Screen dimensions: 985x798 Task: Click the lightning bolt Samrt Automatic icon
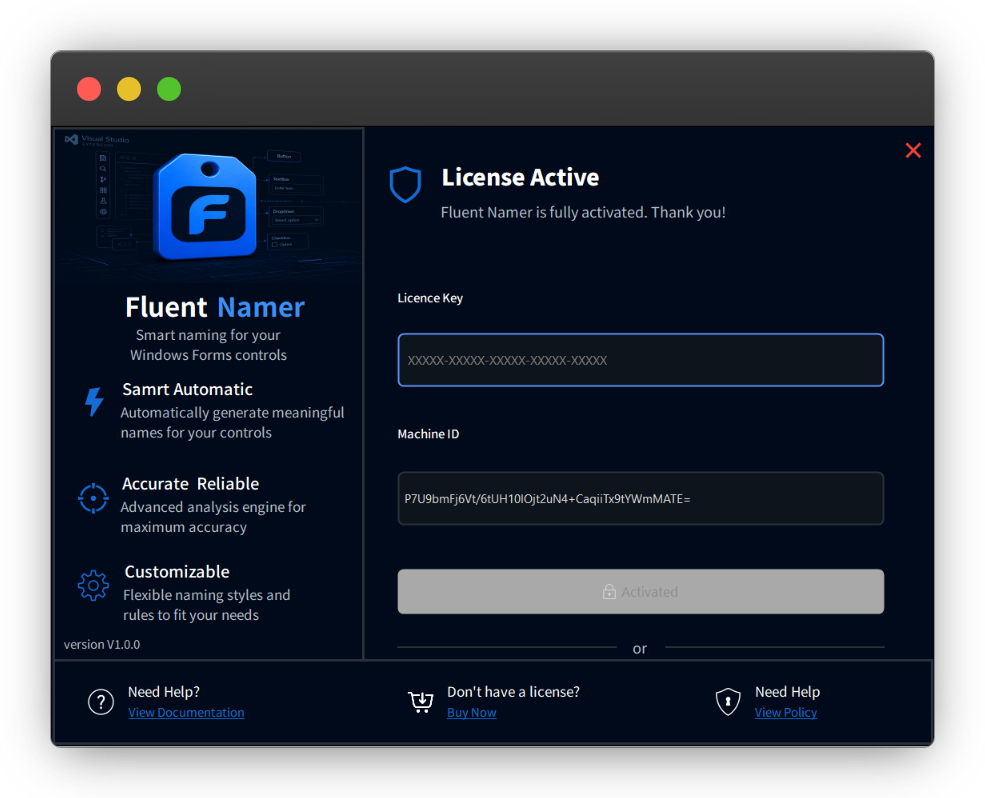(94, 402)
